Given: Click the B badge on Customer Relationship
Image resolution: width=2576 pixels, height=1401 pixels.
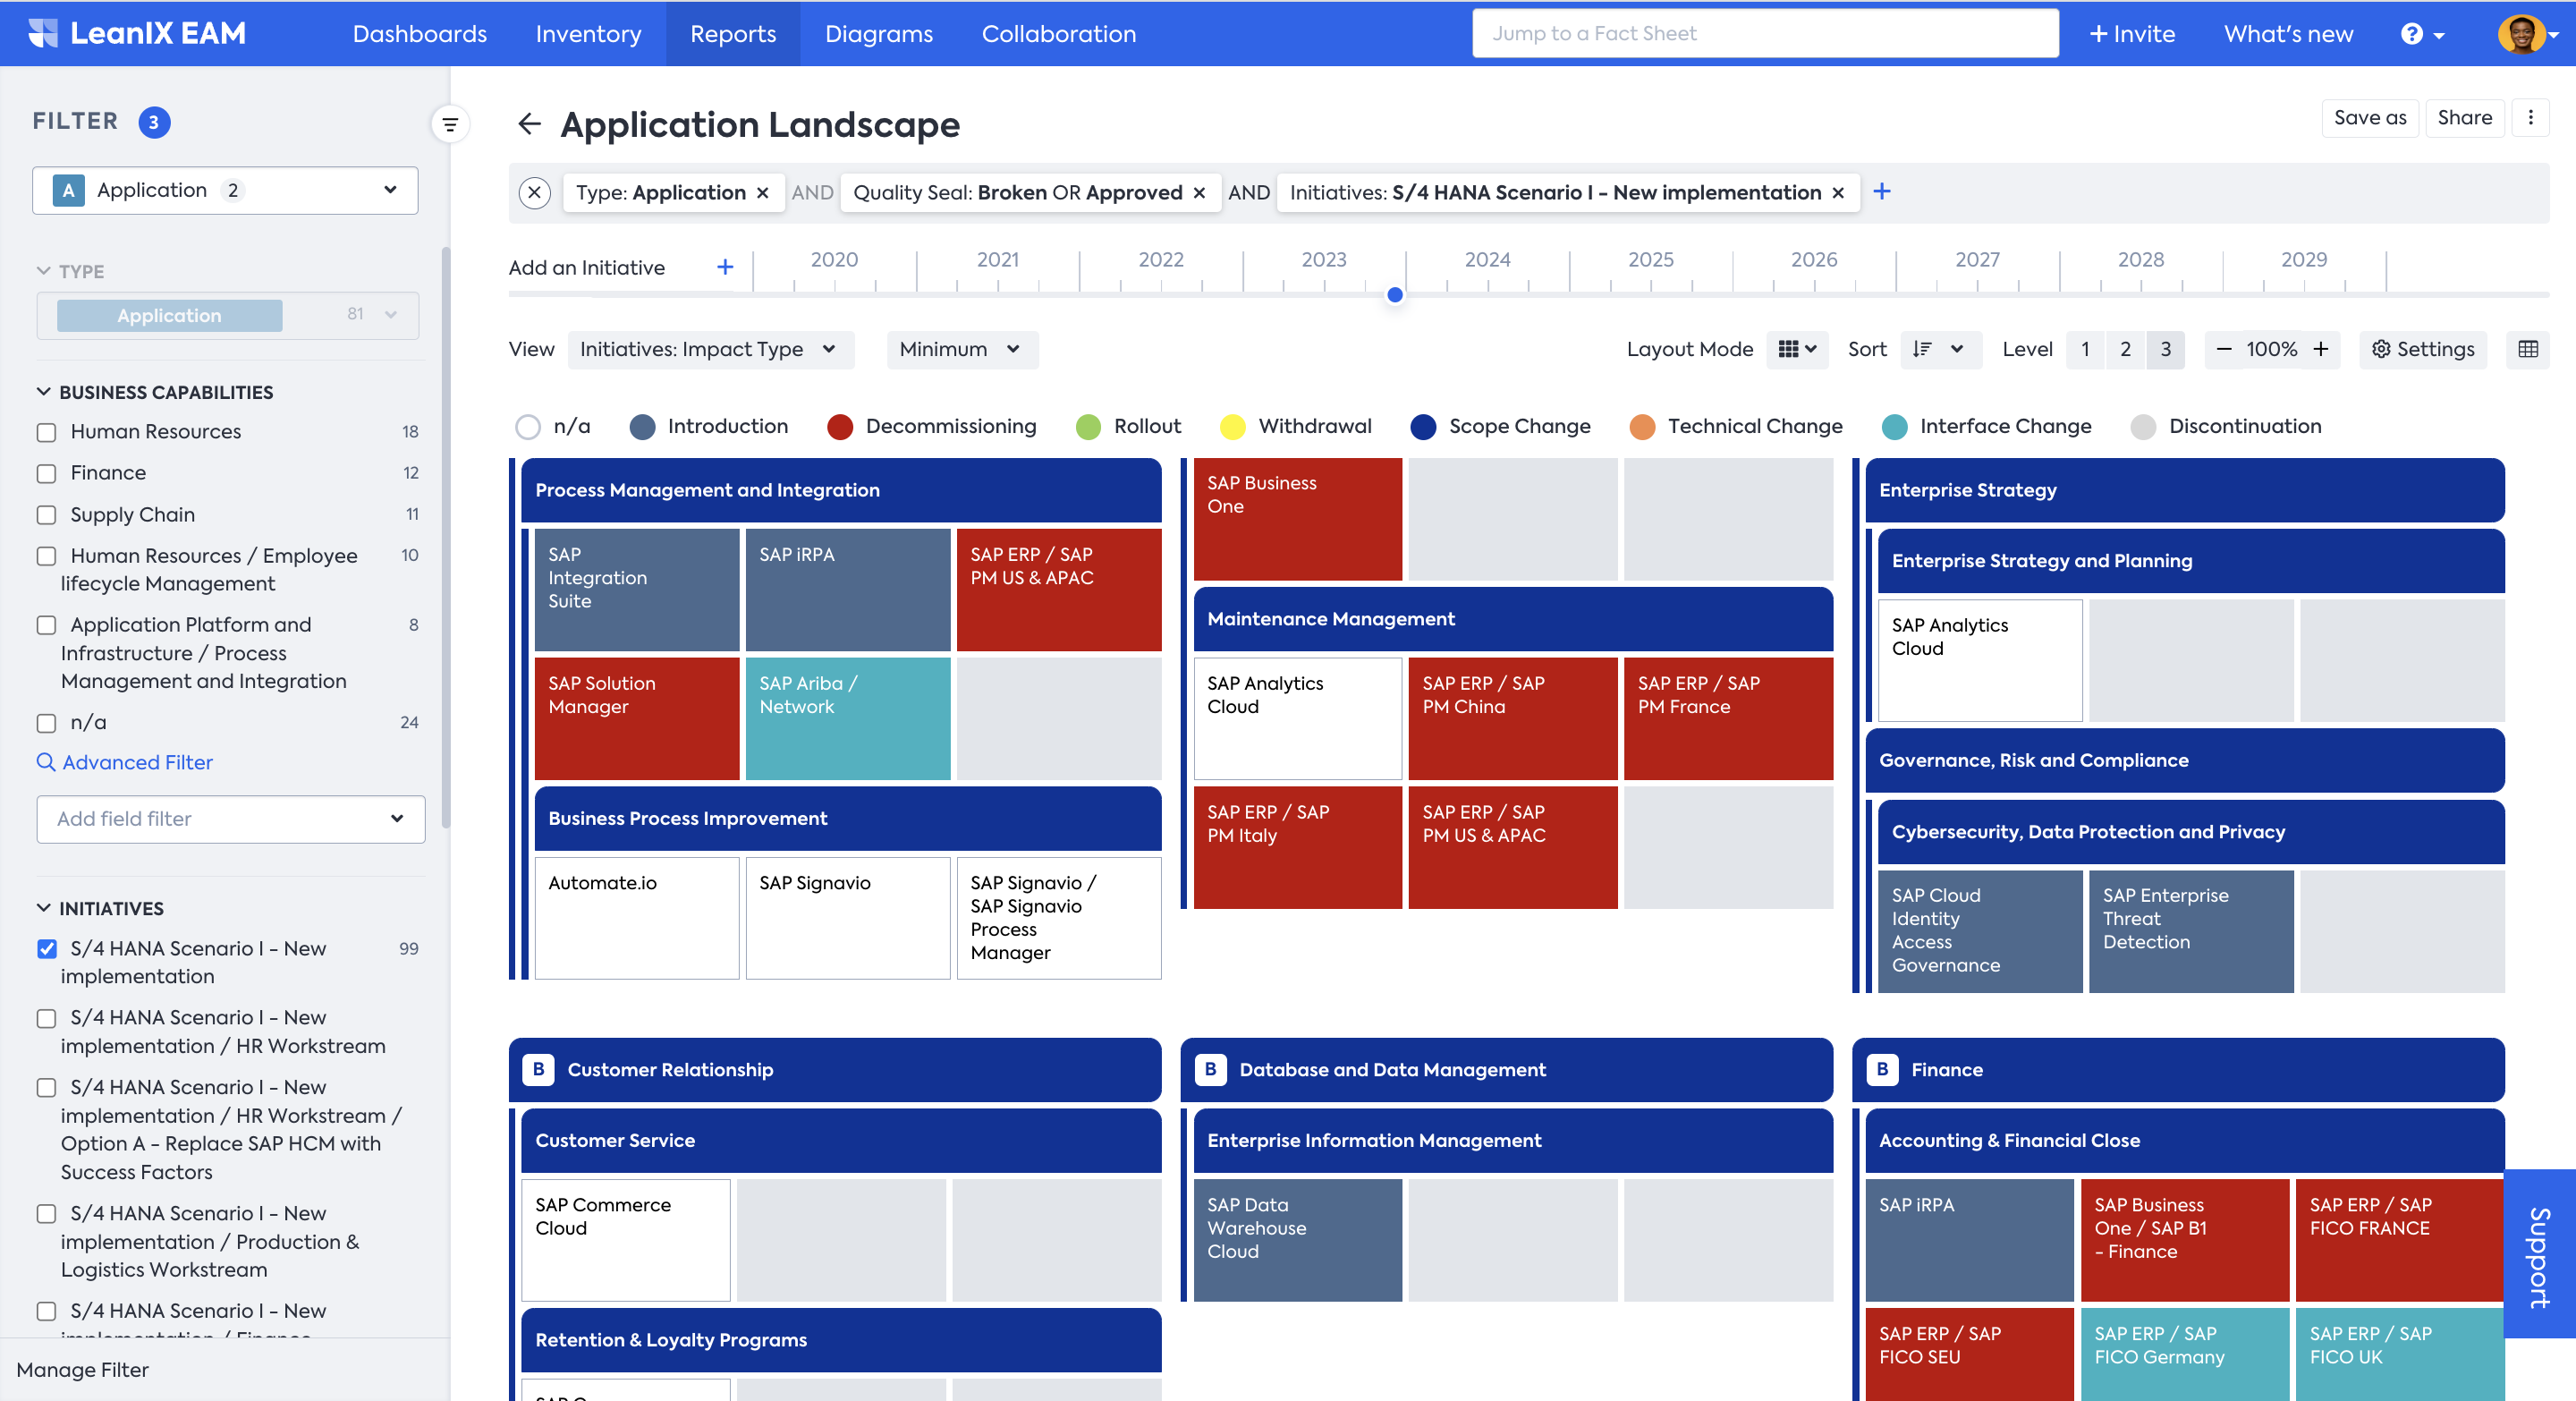Looking at the screenshot, I should (x=538, y=1069).
